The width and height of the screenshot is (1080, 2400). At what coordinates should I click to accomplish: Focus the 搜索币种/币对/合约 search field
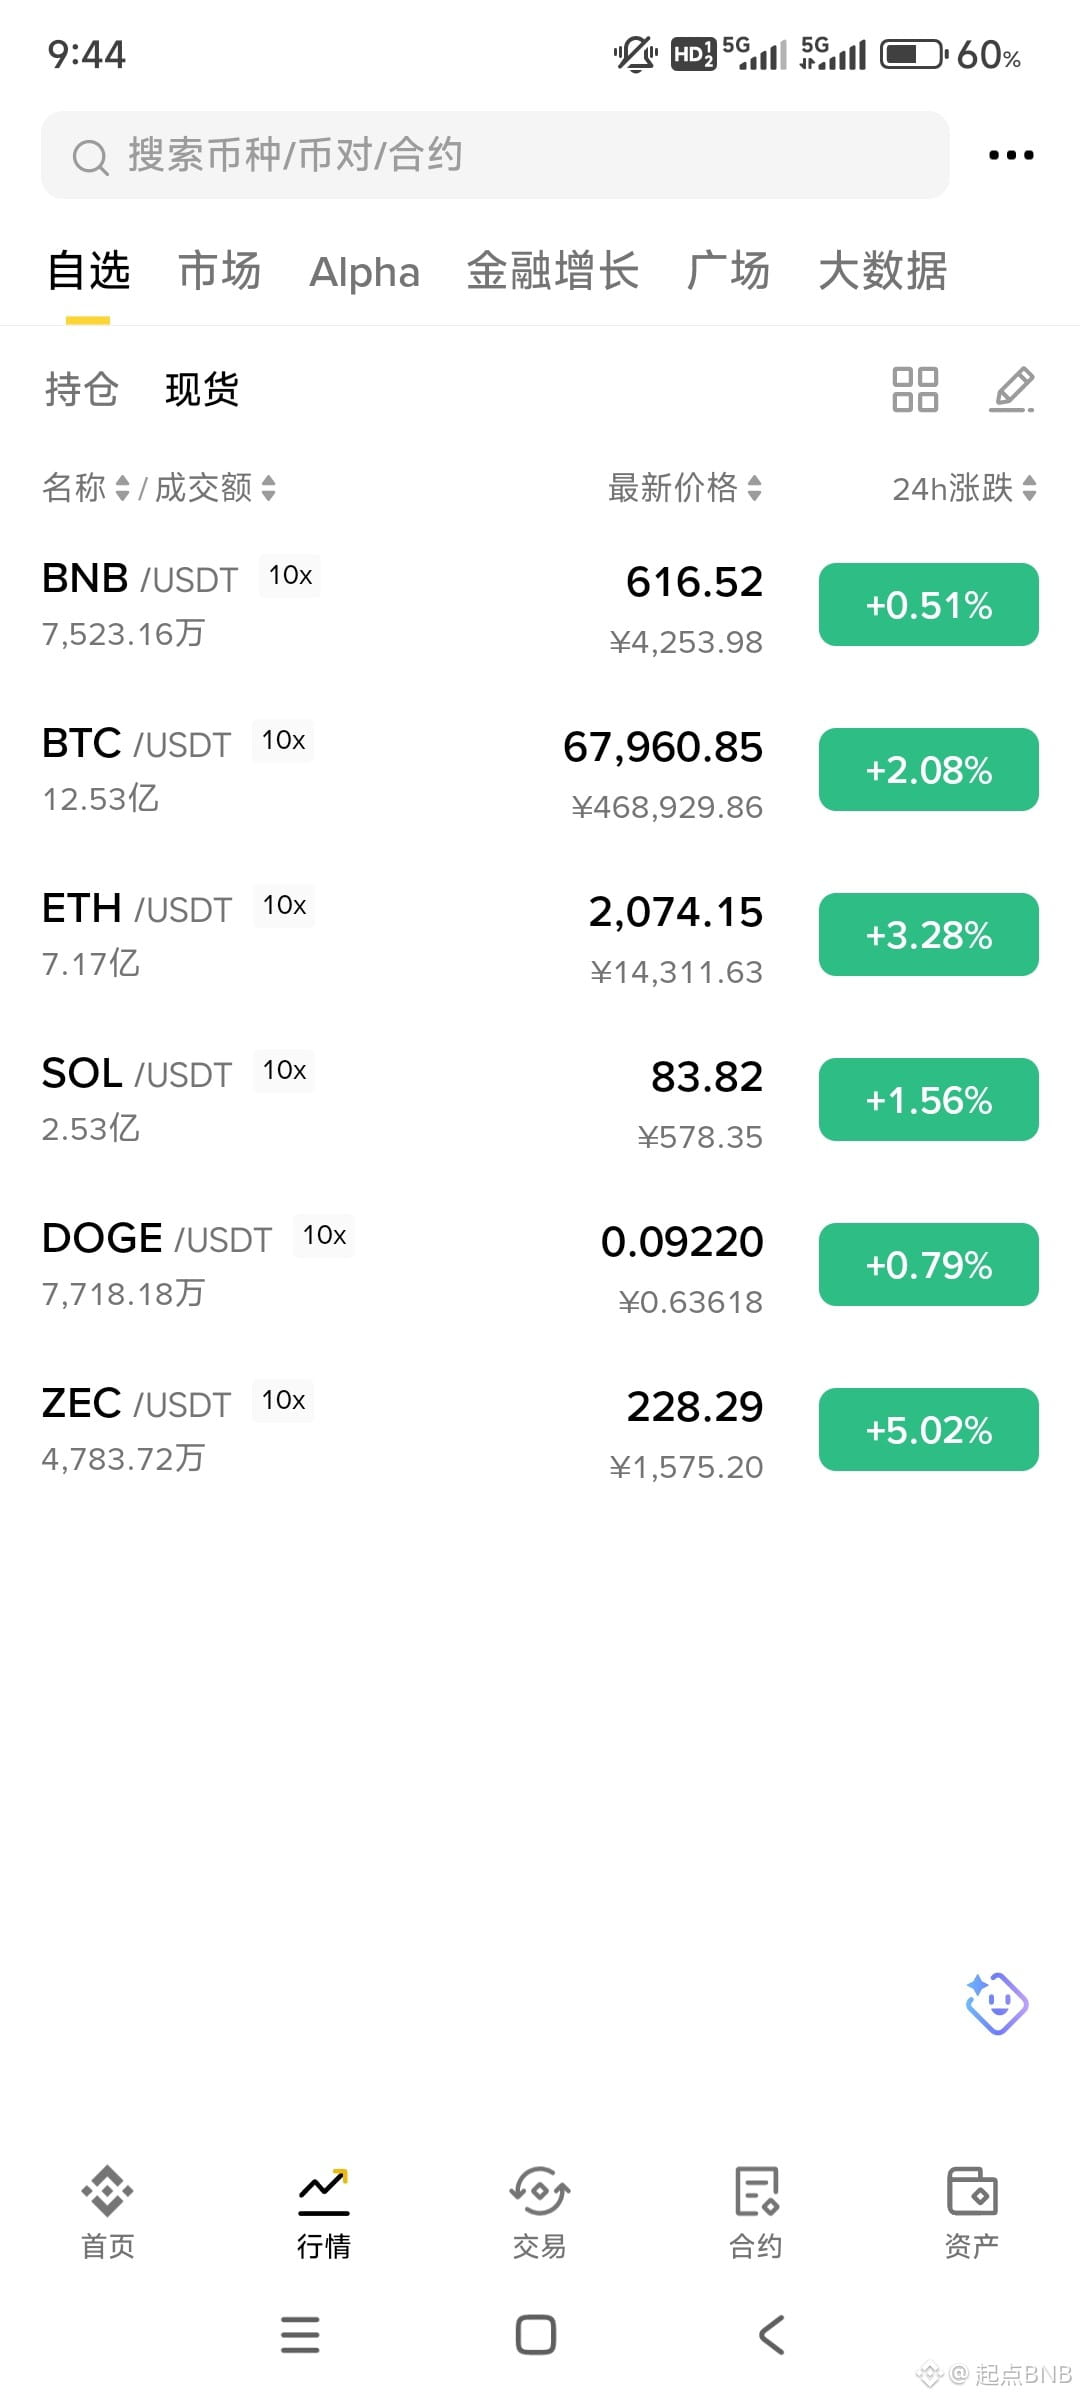pos(495,155)
